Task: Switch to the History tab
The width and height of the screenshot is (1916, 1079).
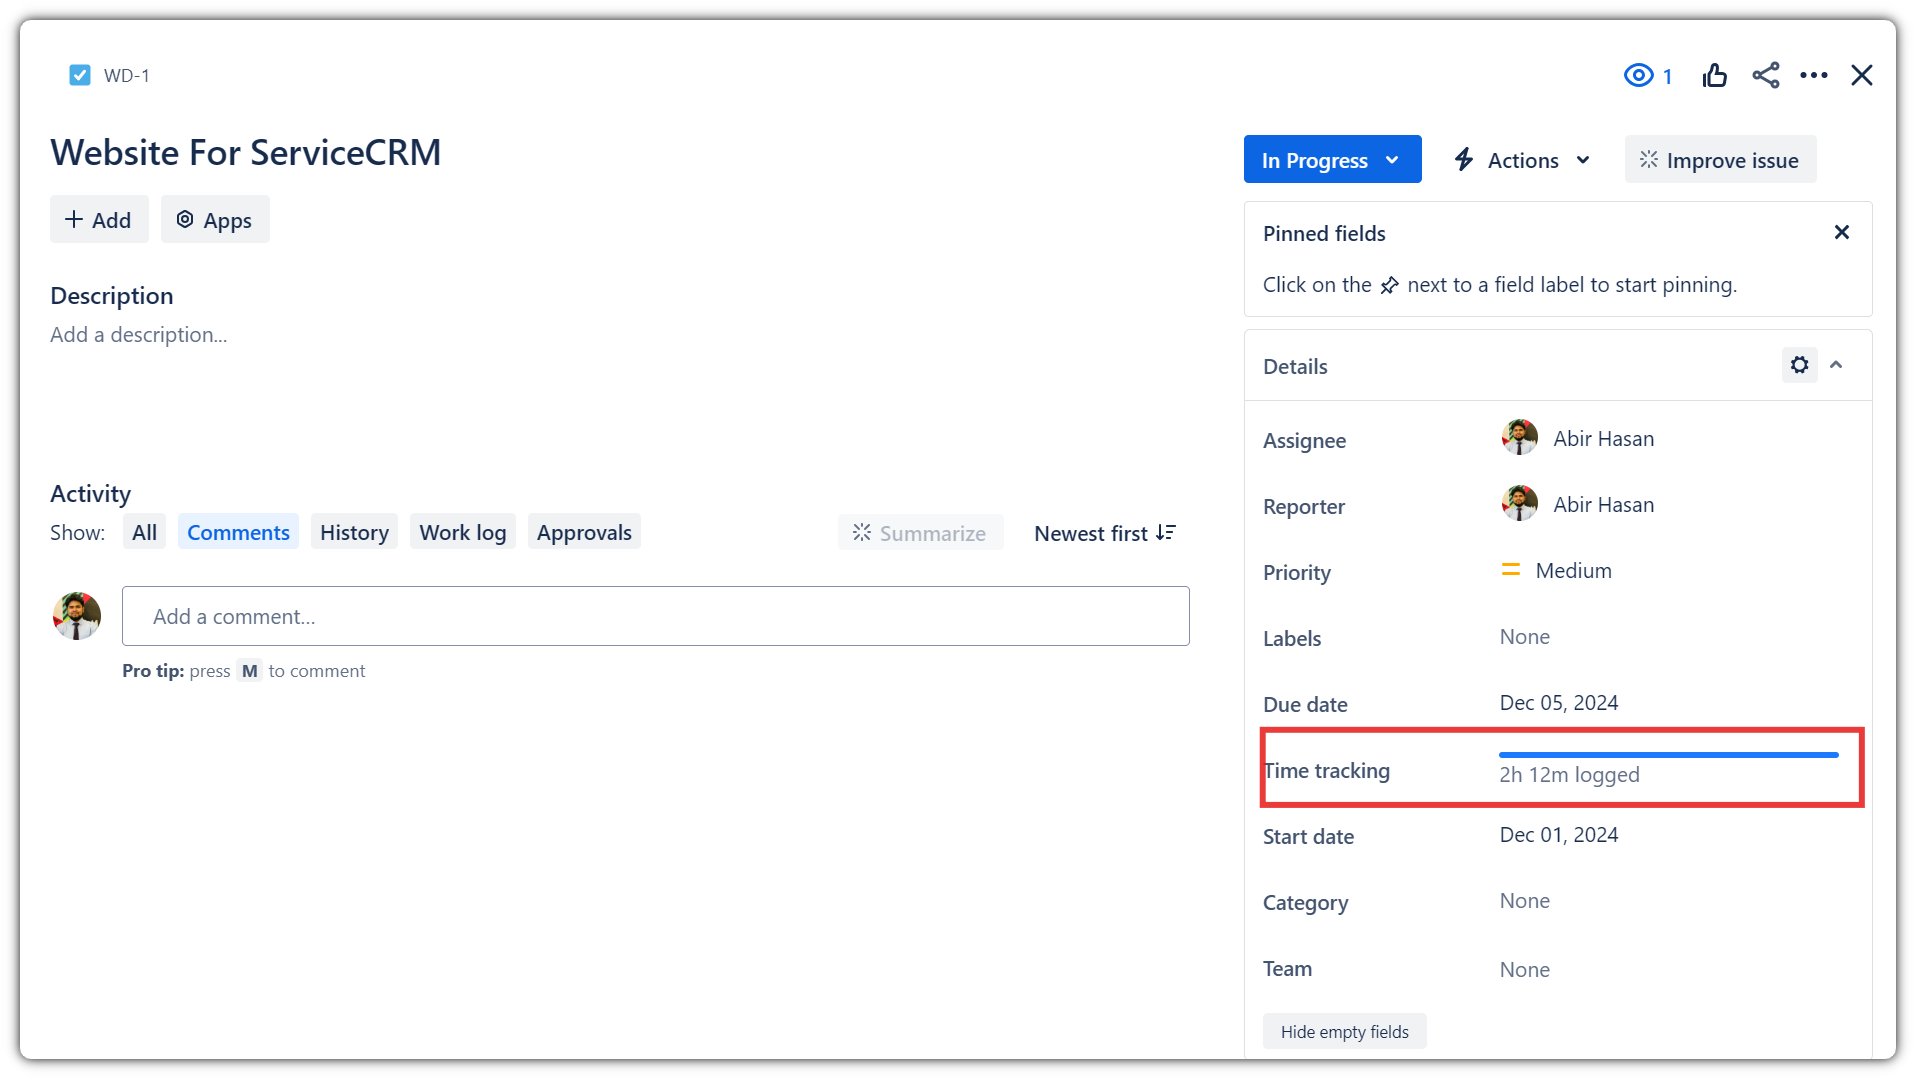Action: [354, 532]
